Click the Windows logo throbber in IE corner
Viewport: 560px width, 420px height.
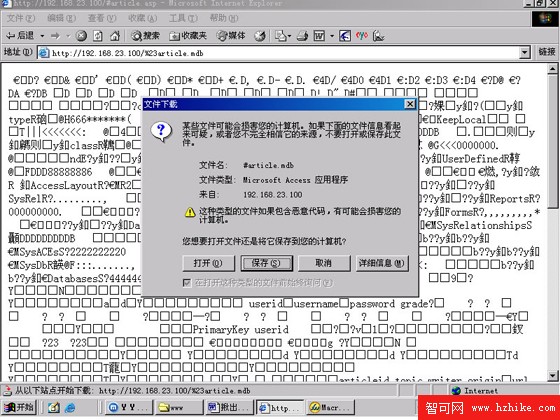tap(545, 19)
